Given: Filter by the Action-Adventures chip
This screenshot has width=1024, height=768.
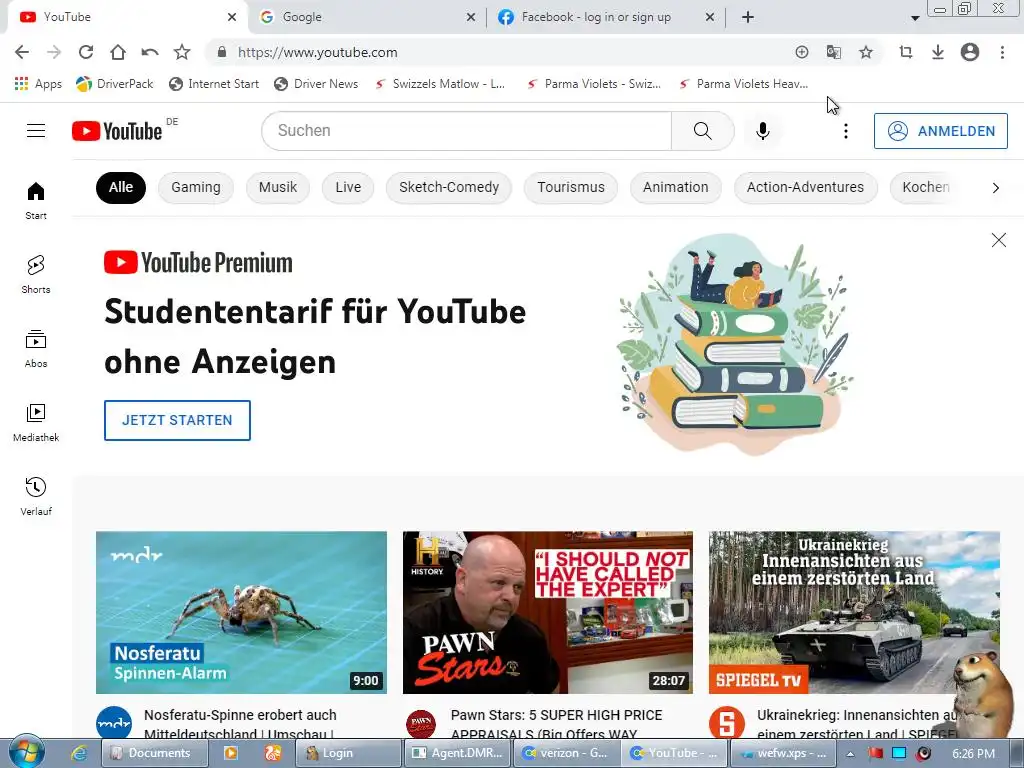Looking at the screenshot, I should (x=805, y=187).
